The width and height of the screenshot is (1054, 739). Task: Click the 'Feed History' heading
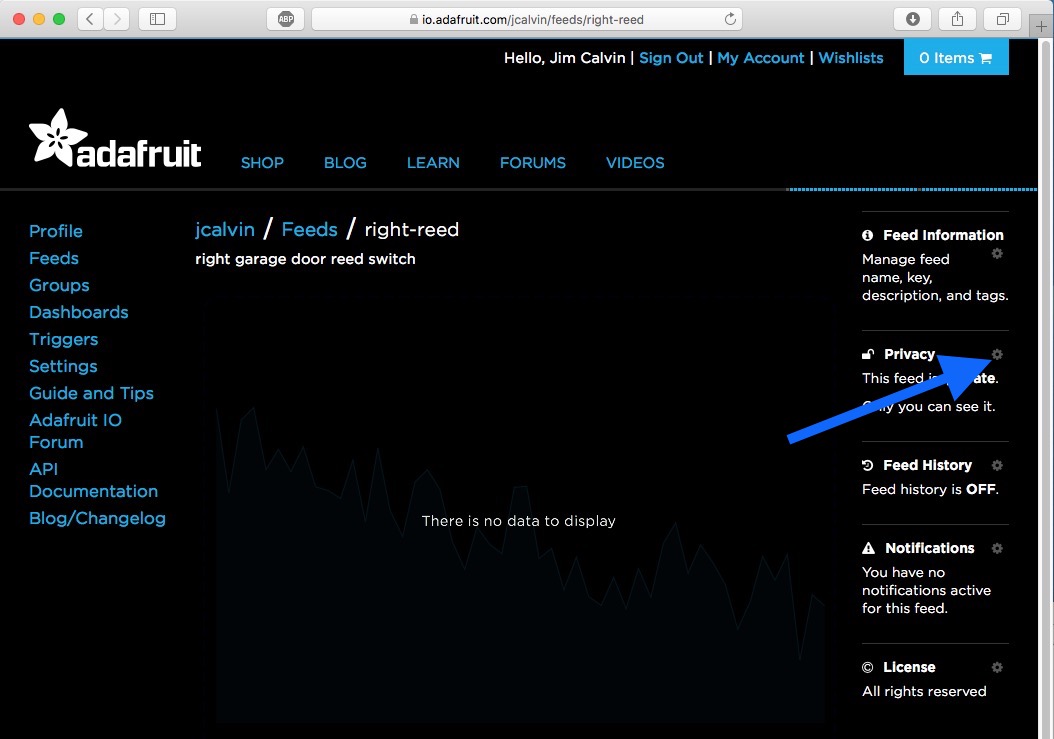927,465
